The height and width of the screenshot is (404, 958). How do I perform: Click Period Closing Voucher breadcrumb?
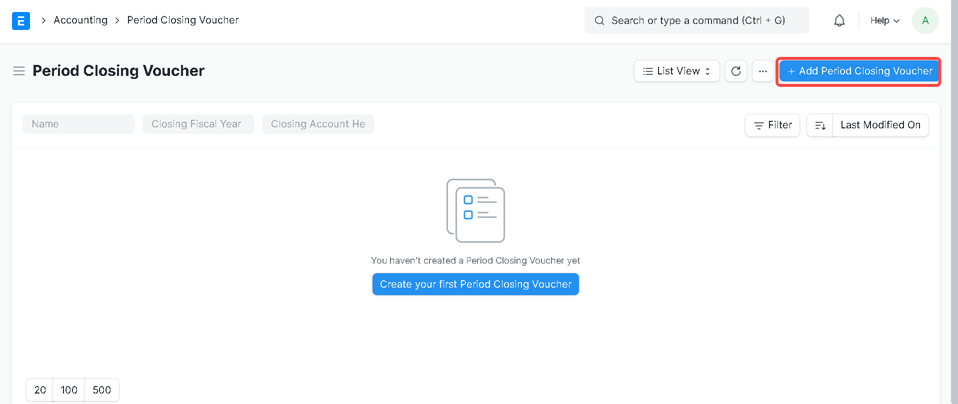click(x=182, y=20)
